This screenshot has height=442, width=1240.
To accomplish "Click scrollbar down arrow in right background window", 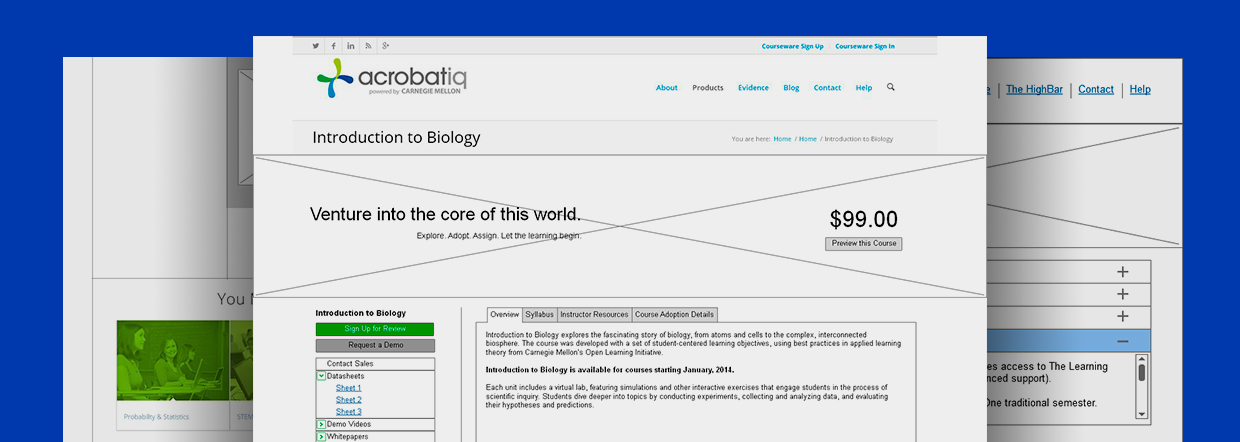I will coord(1142,413).
